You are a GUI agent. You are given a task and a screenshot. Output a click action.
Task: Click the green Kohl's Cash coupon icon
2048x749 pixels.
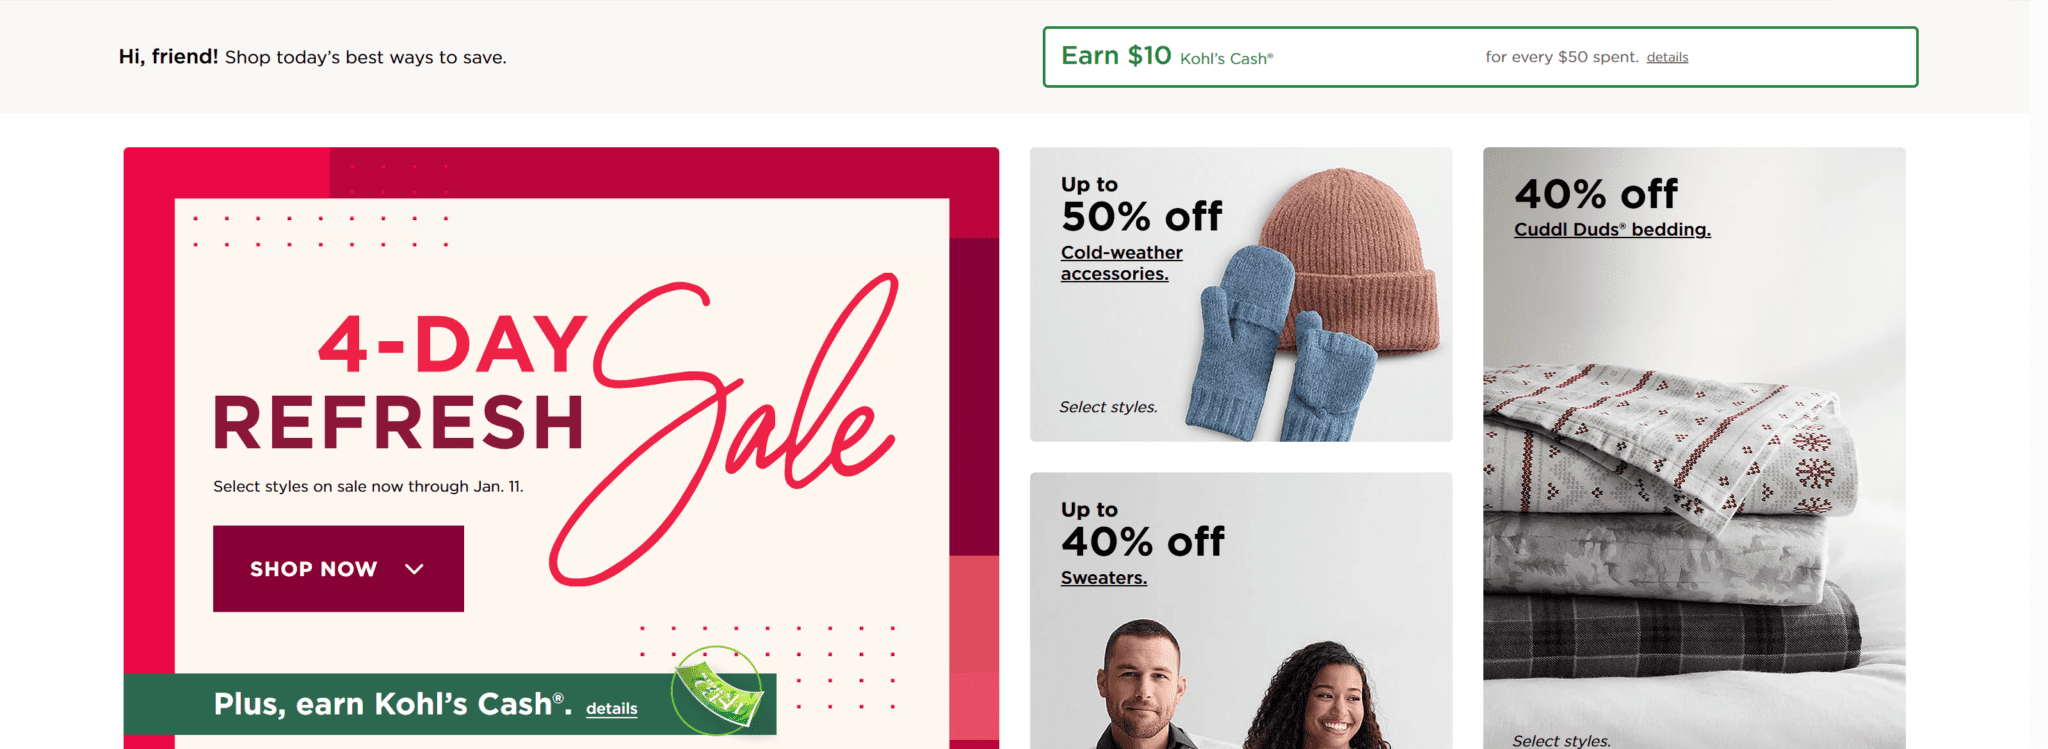click(717, 691)
